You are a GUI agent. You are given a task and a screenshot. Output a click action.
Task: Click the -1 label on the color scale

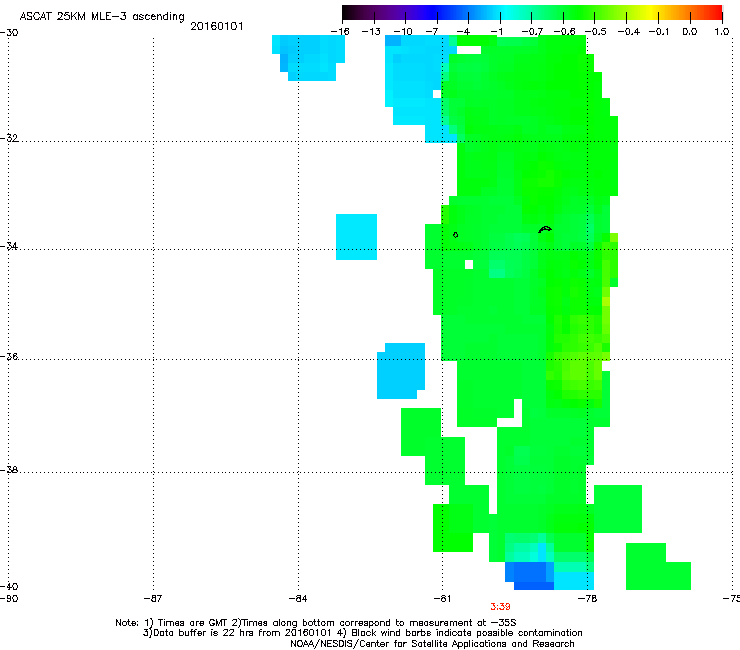496,32
